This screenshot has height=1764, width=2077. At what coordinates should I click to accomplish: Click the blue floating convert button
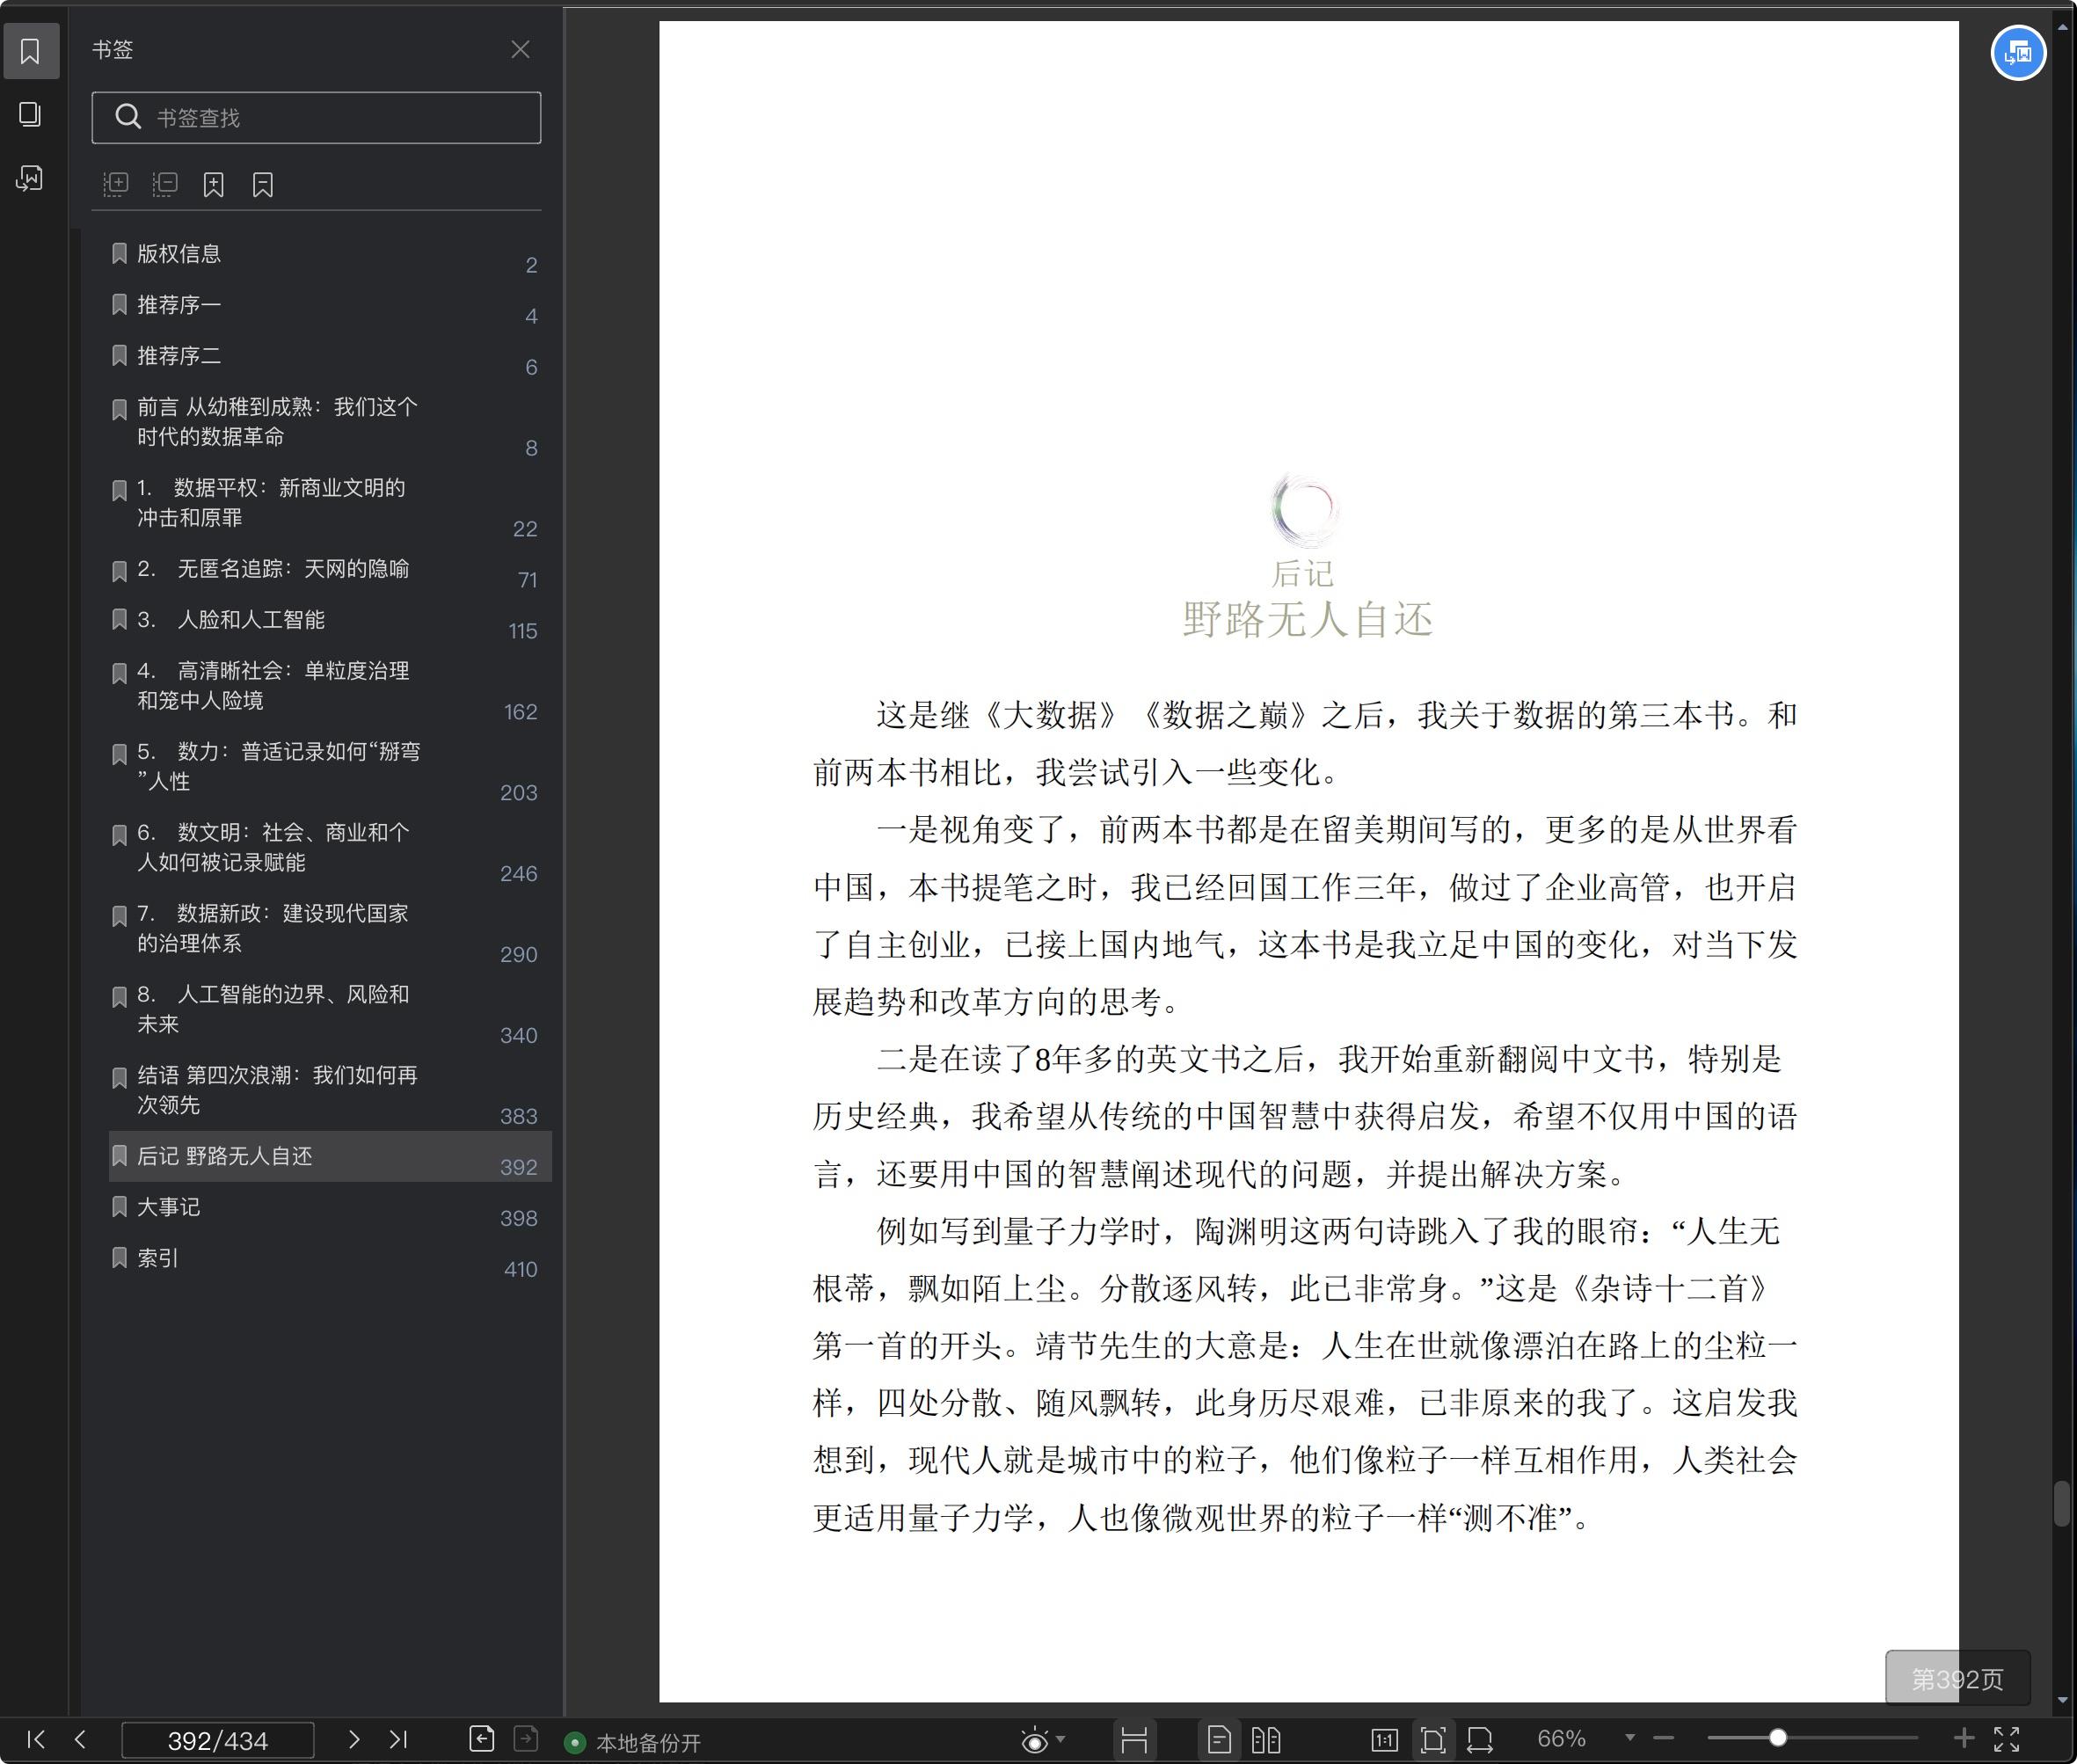tap(2018, 52)
